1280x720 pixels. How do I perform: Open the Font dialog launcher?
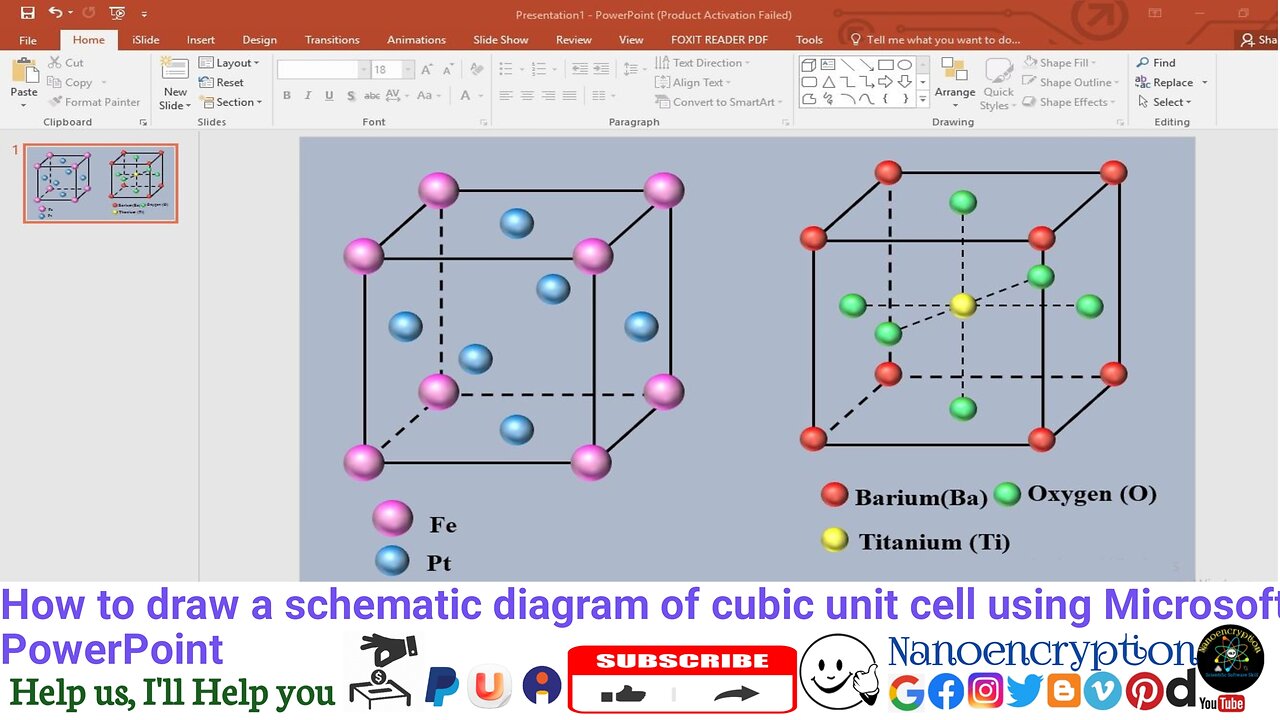[484, 122]
